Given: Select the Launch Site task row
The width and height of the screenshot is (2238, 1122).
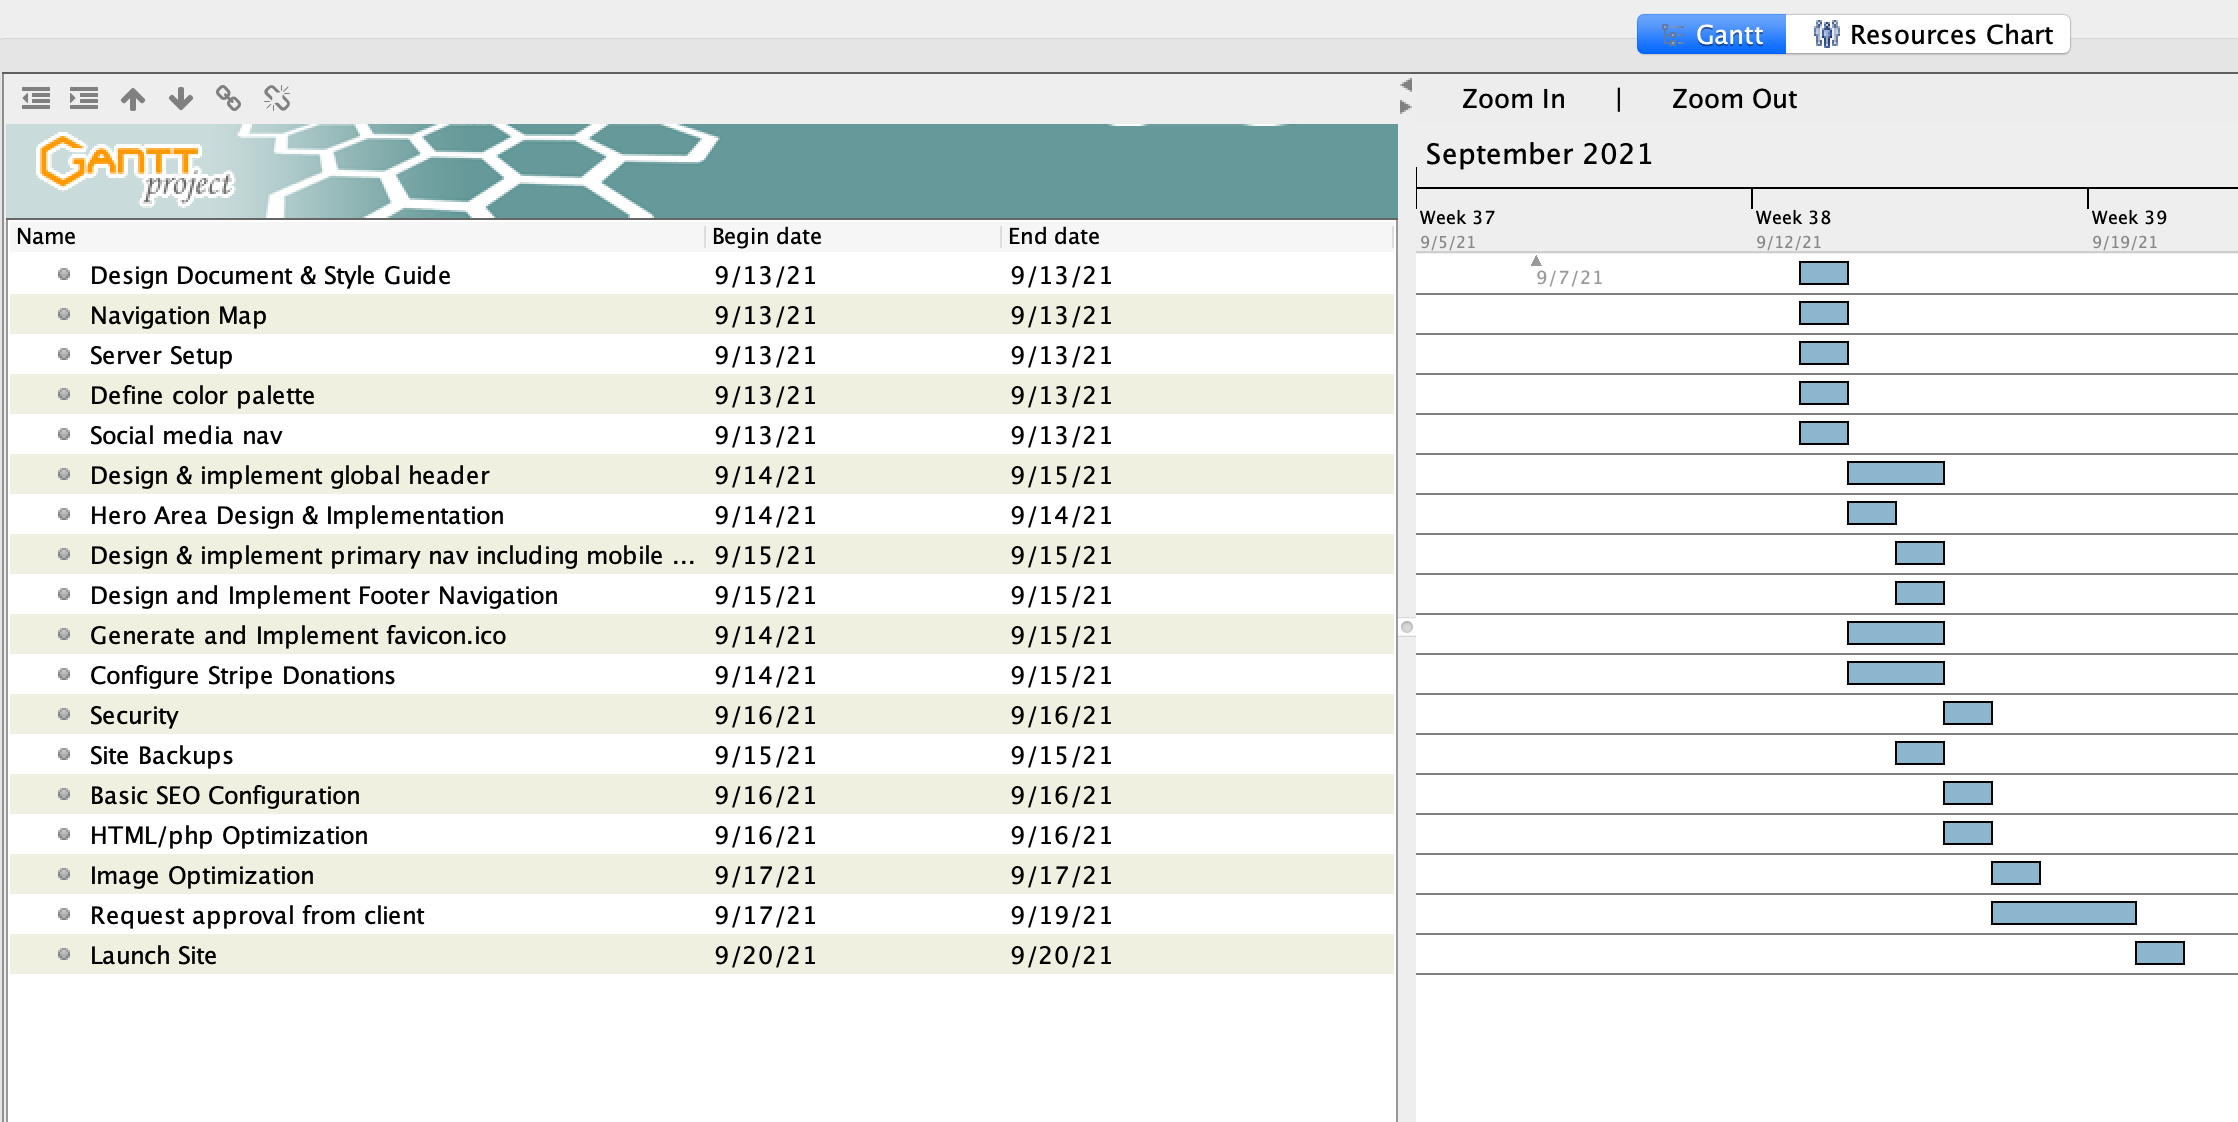Looking at the screenshot, I should coord(153,955).
